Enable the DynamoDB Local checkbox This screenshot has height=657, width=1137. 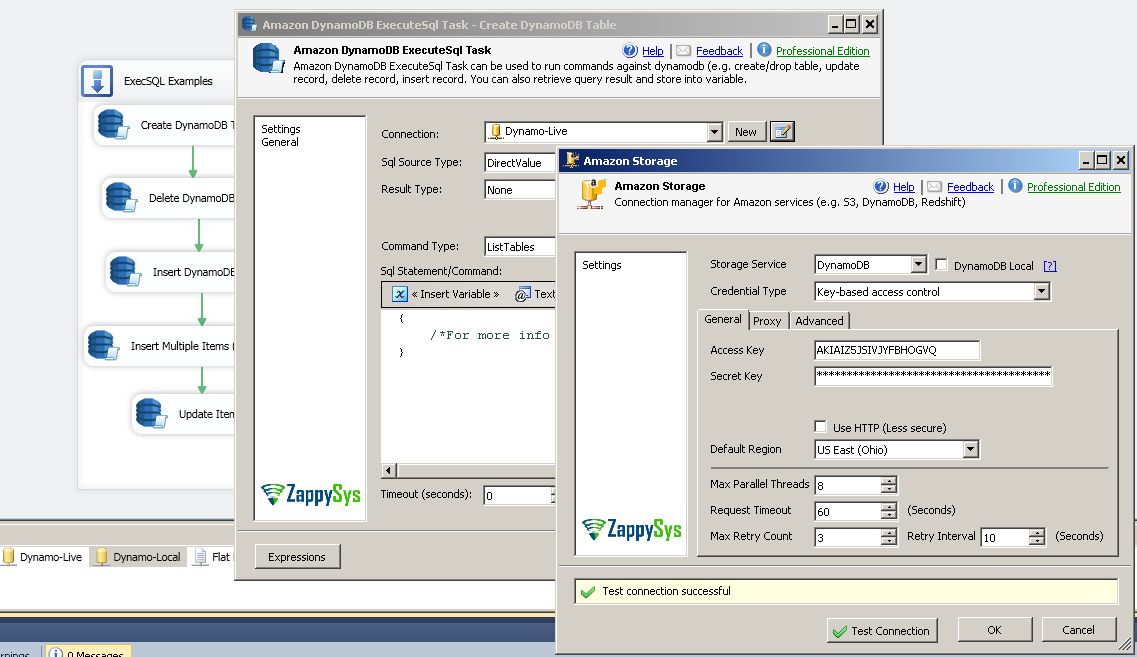pyautogui.click(x=941, y=265)
